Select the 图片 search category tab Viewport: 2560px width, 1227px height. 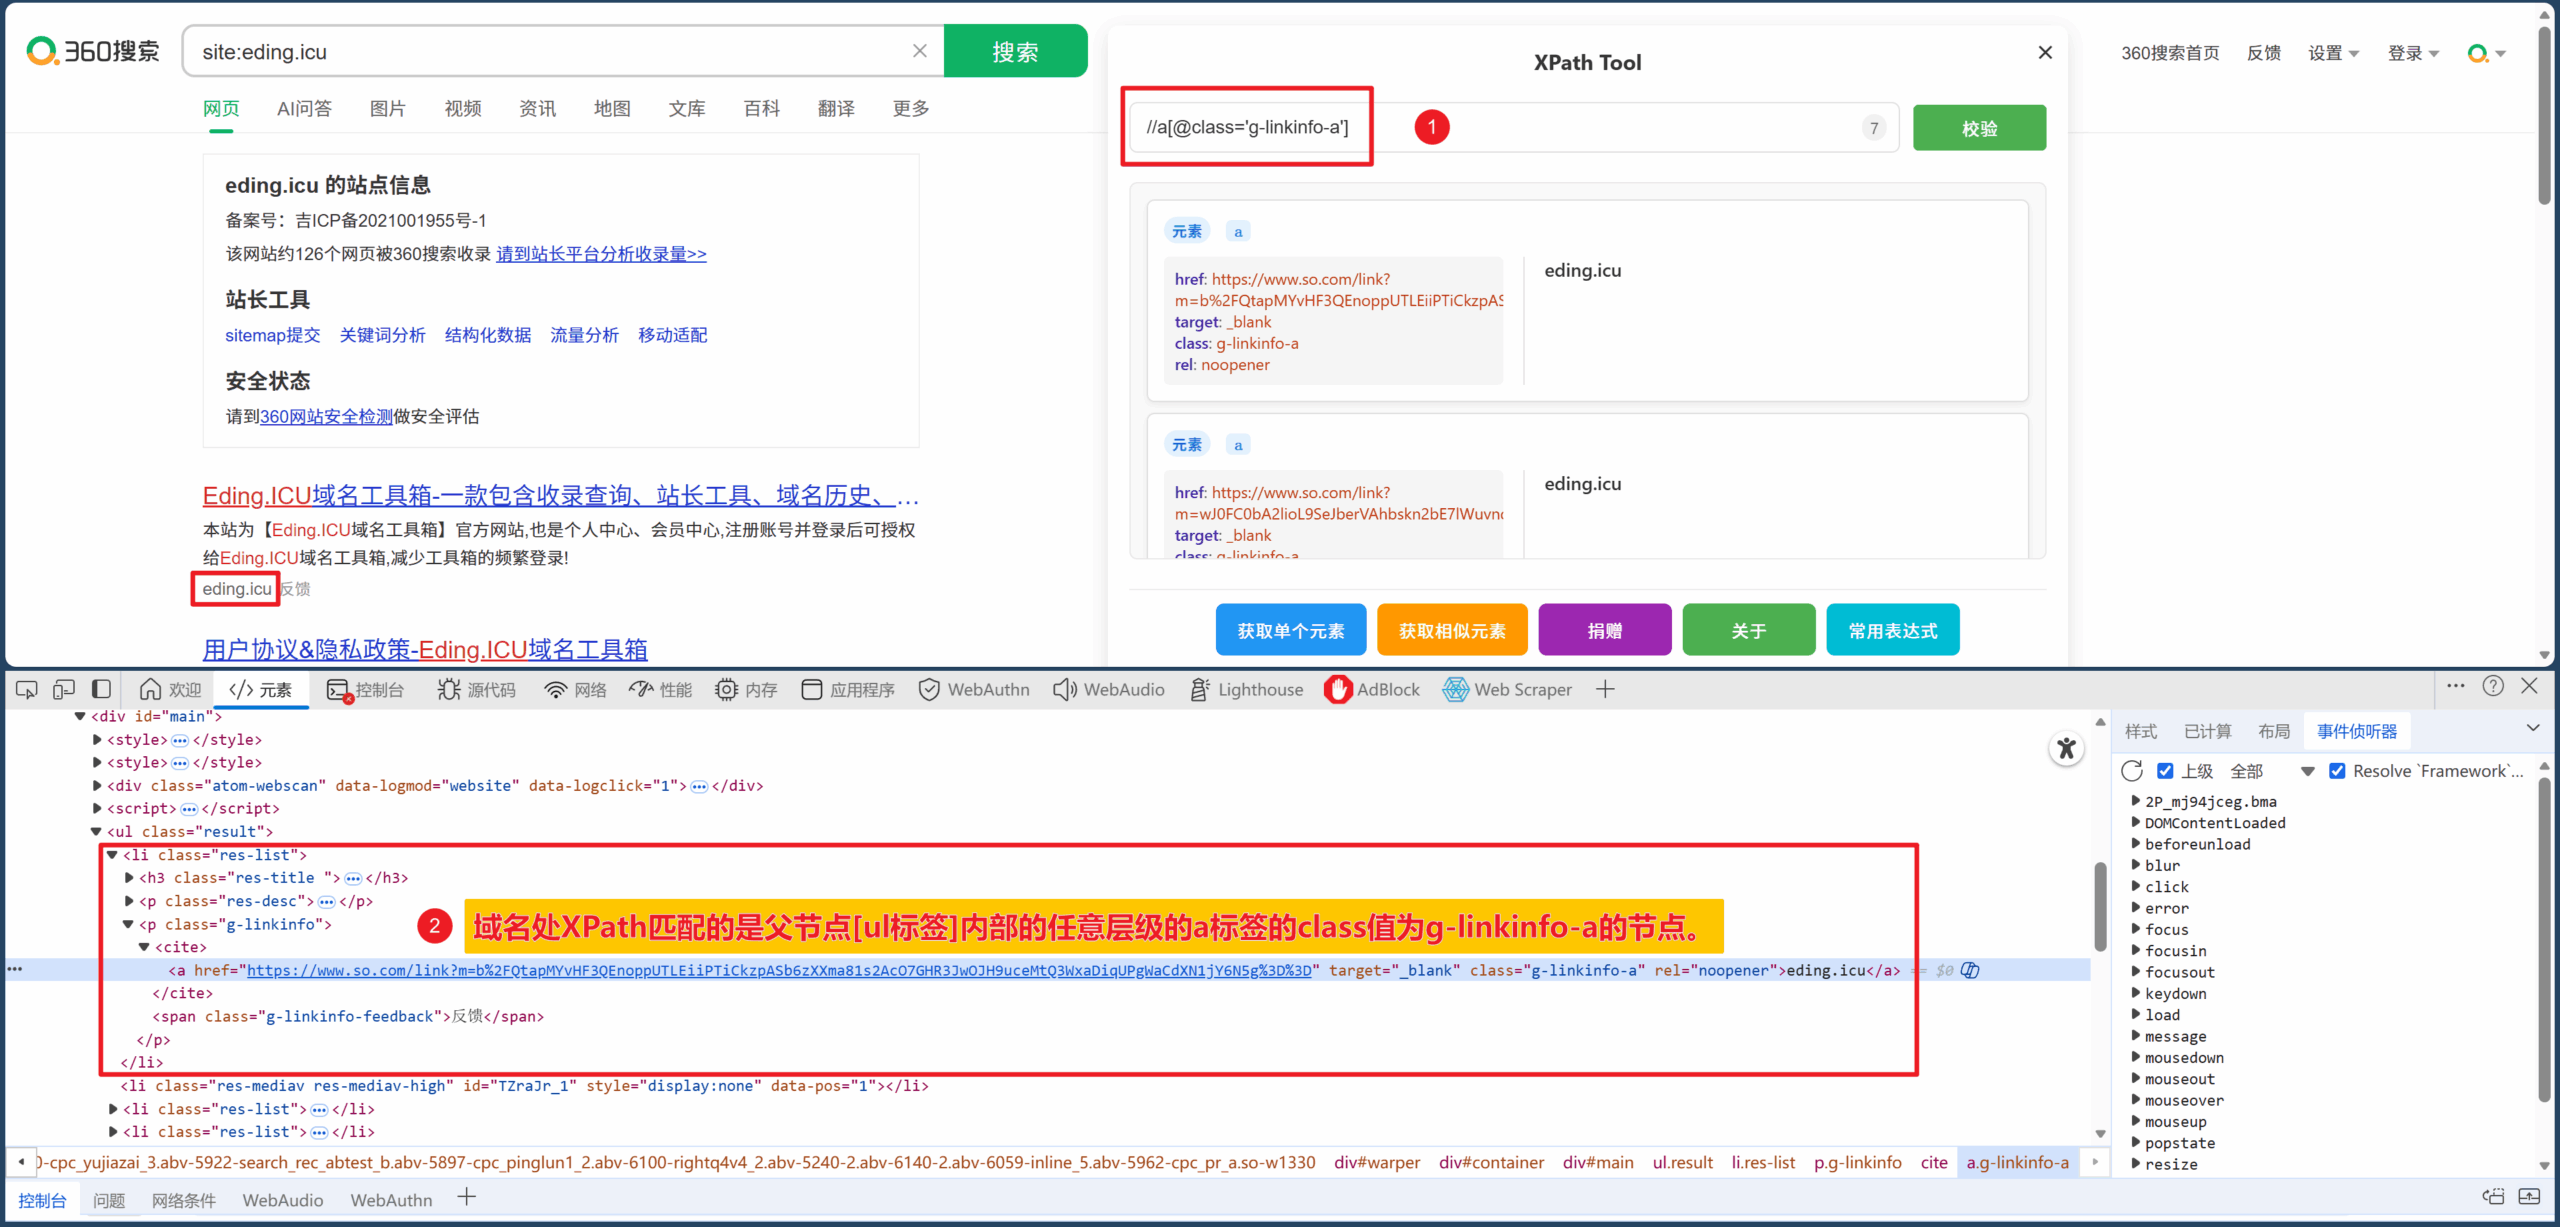point(387,108)
